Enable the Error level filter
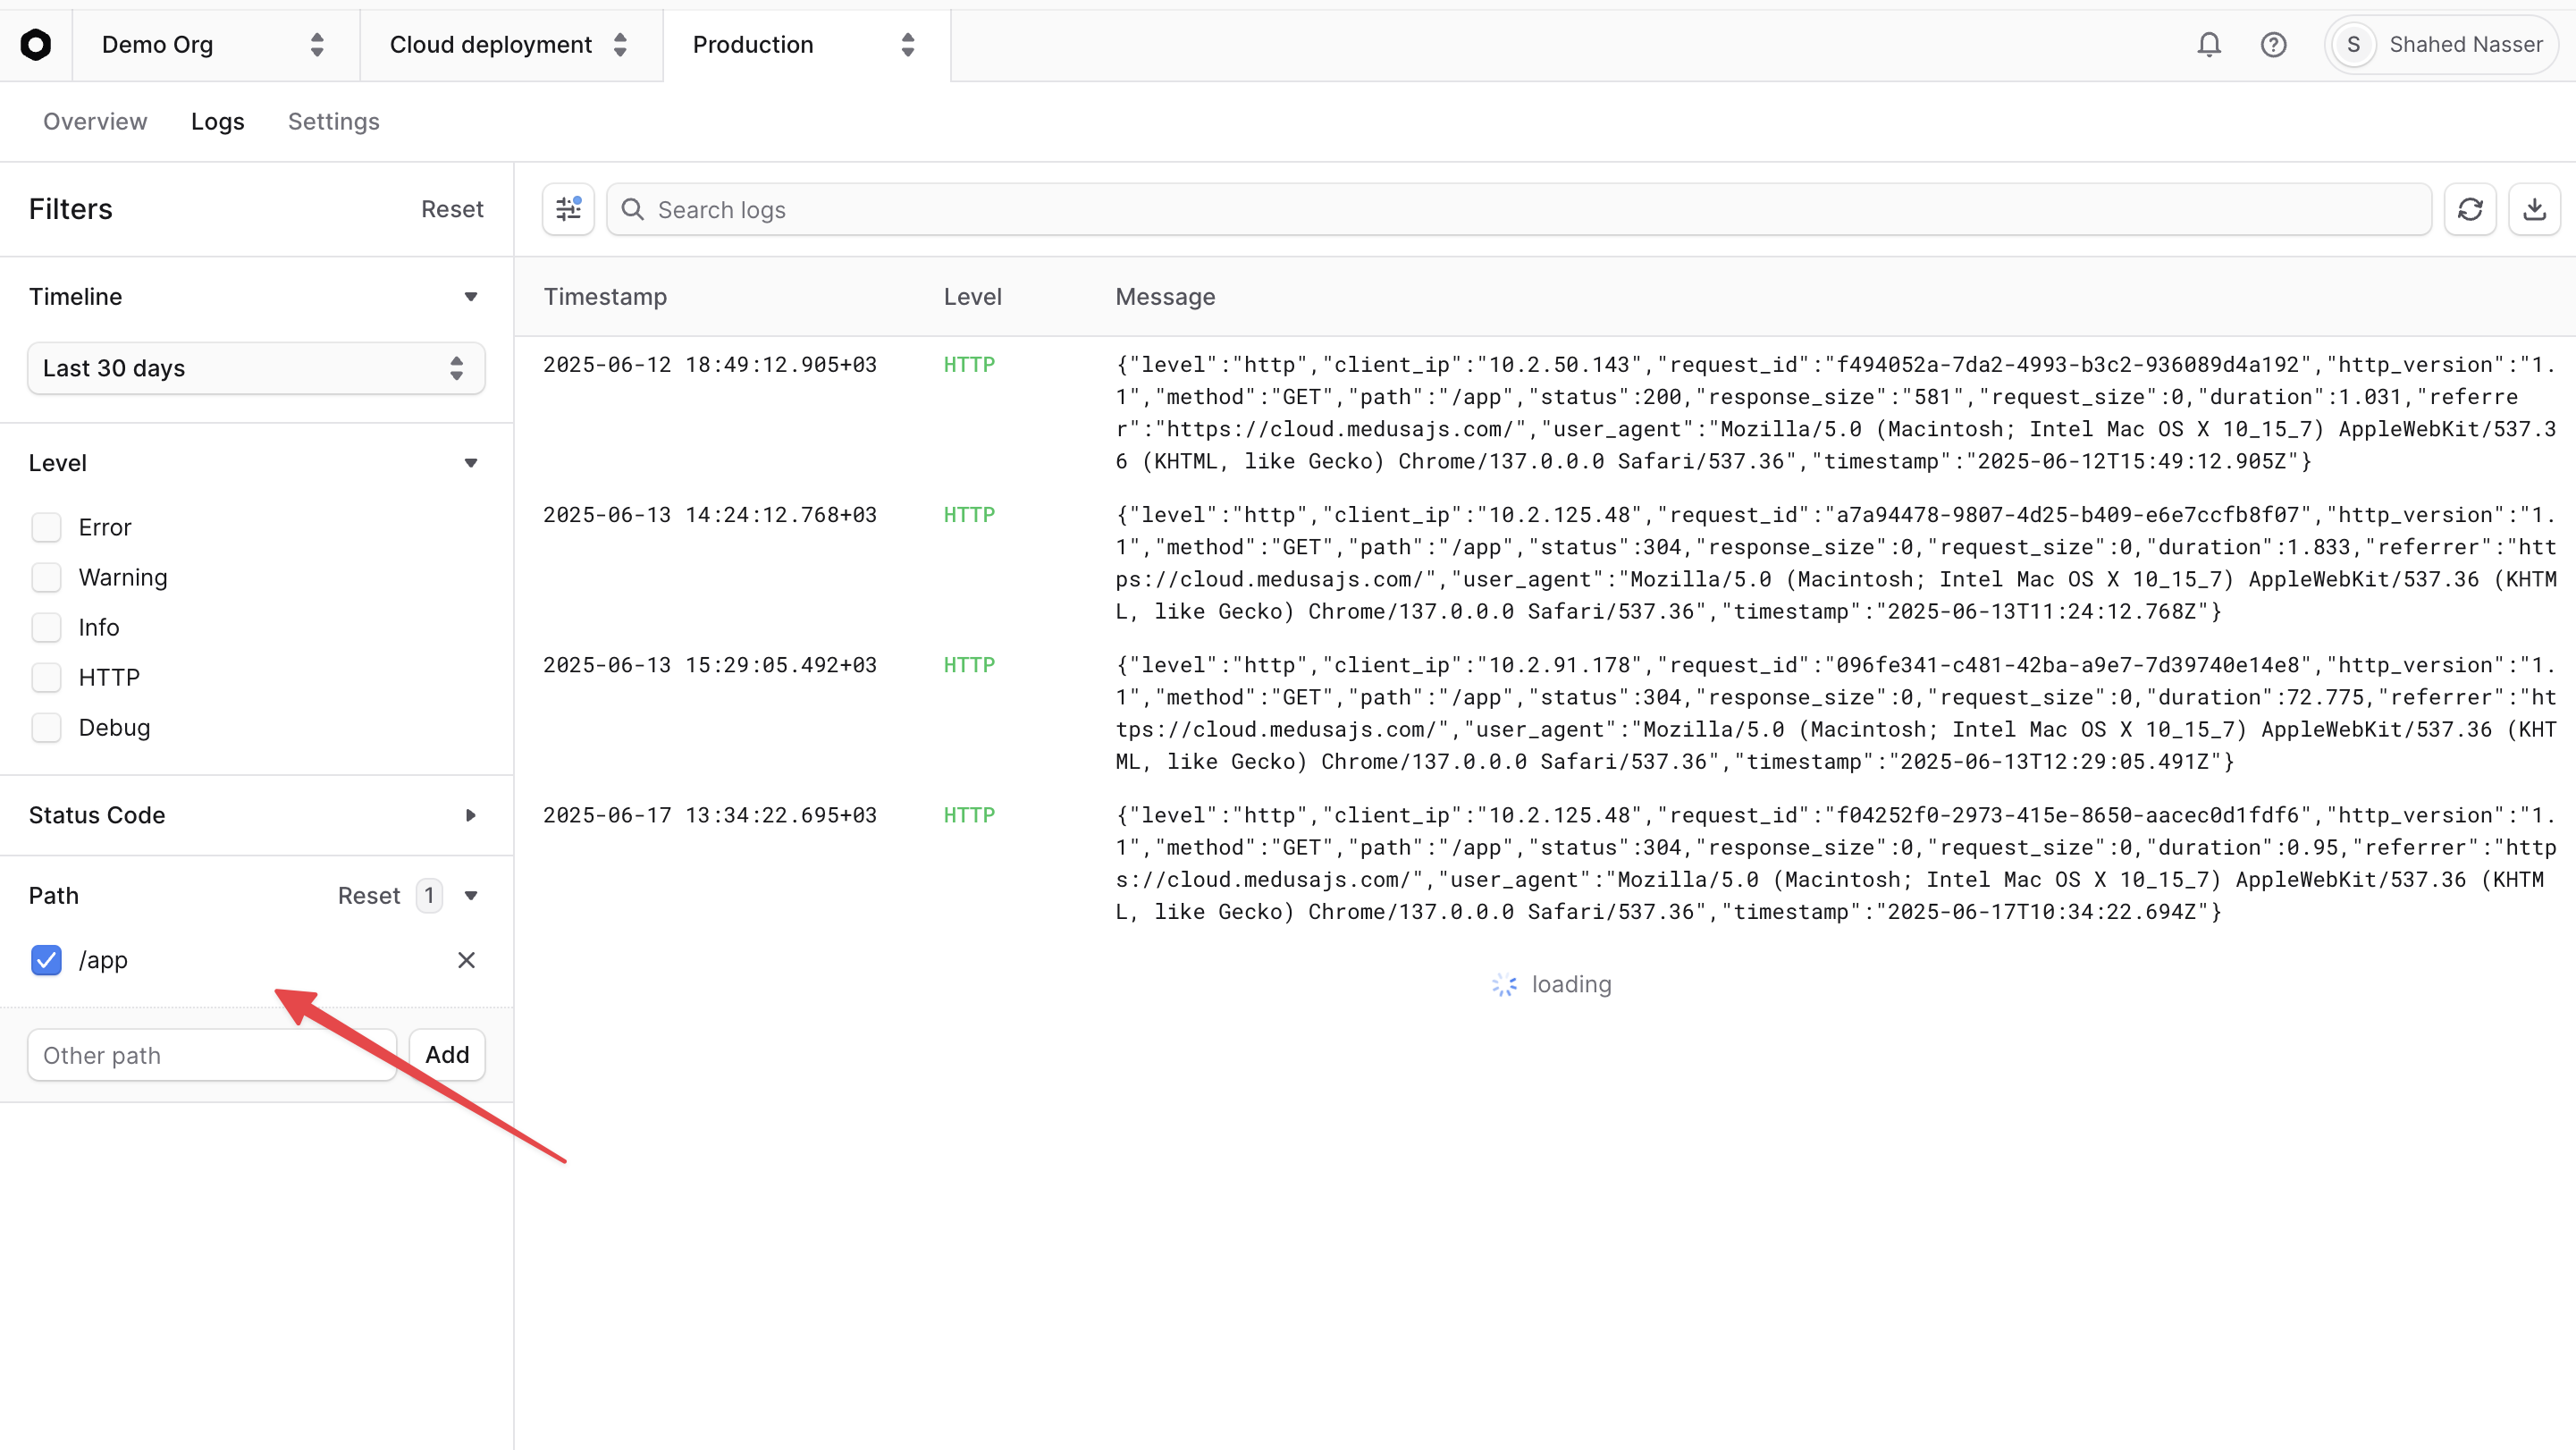The height and width of the screenshot is (1450, 2576). pyautogui.click(x=47, y=527)
